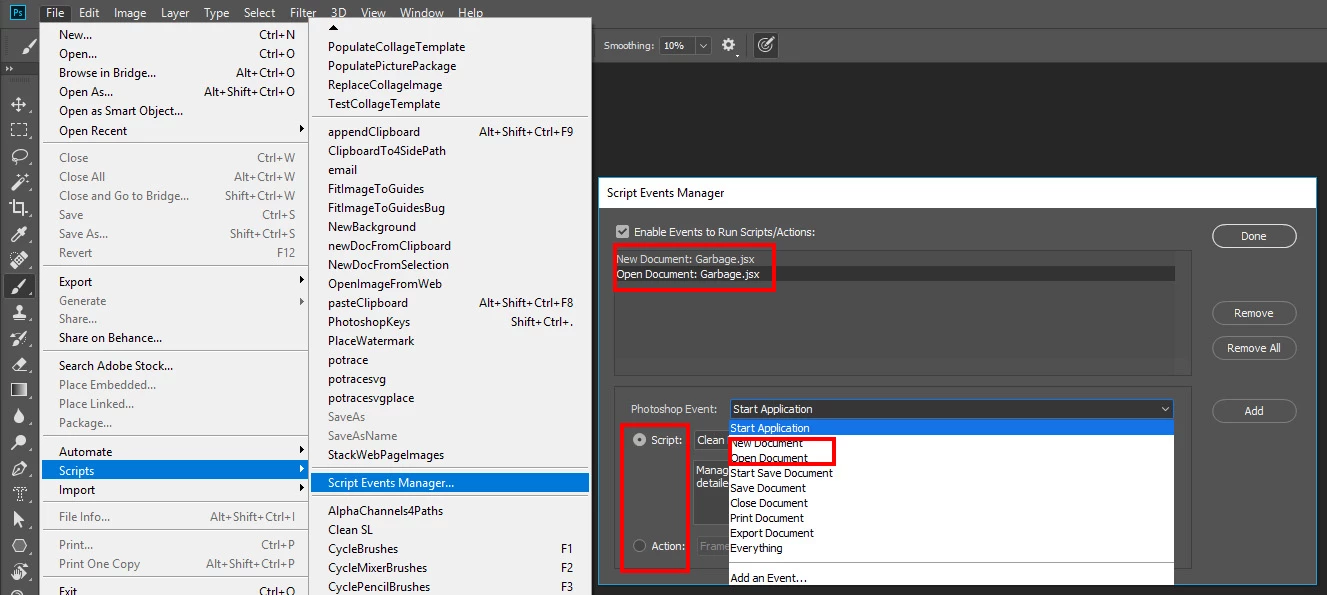The width and height of the screenshot is (1327, 595).
Task: Select the Magic Wand tool
Action: [x=18, y=182]
